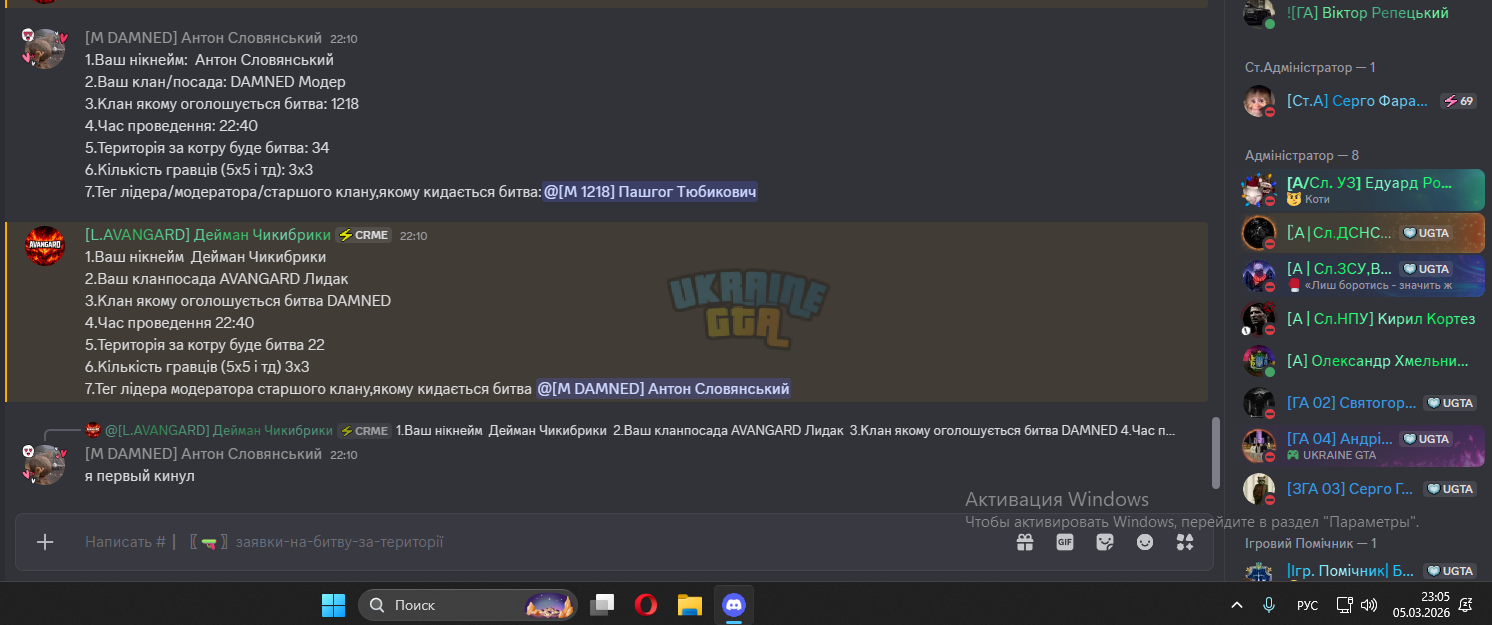Click the CRME tag in the reply preview
The height and width of the screenshot is (625, 1492).
(364, 431)
